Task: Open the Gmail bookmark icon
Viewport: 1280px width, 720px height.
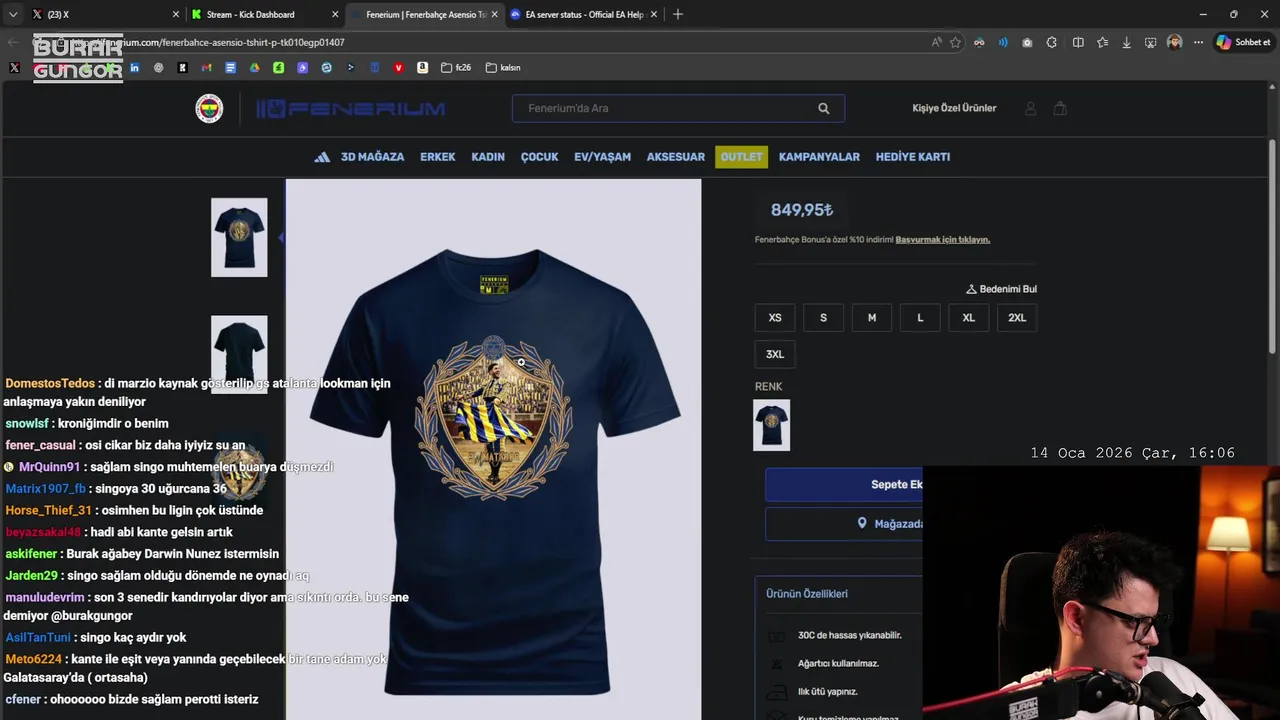Action: [x=206, y=68]
